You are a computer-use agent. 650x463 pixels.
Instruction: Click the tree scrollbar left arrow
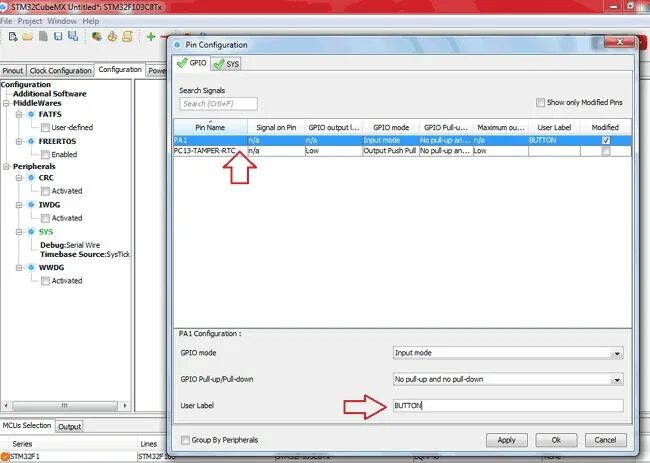[x=6, y=405]
